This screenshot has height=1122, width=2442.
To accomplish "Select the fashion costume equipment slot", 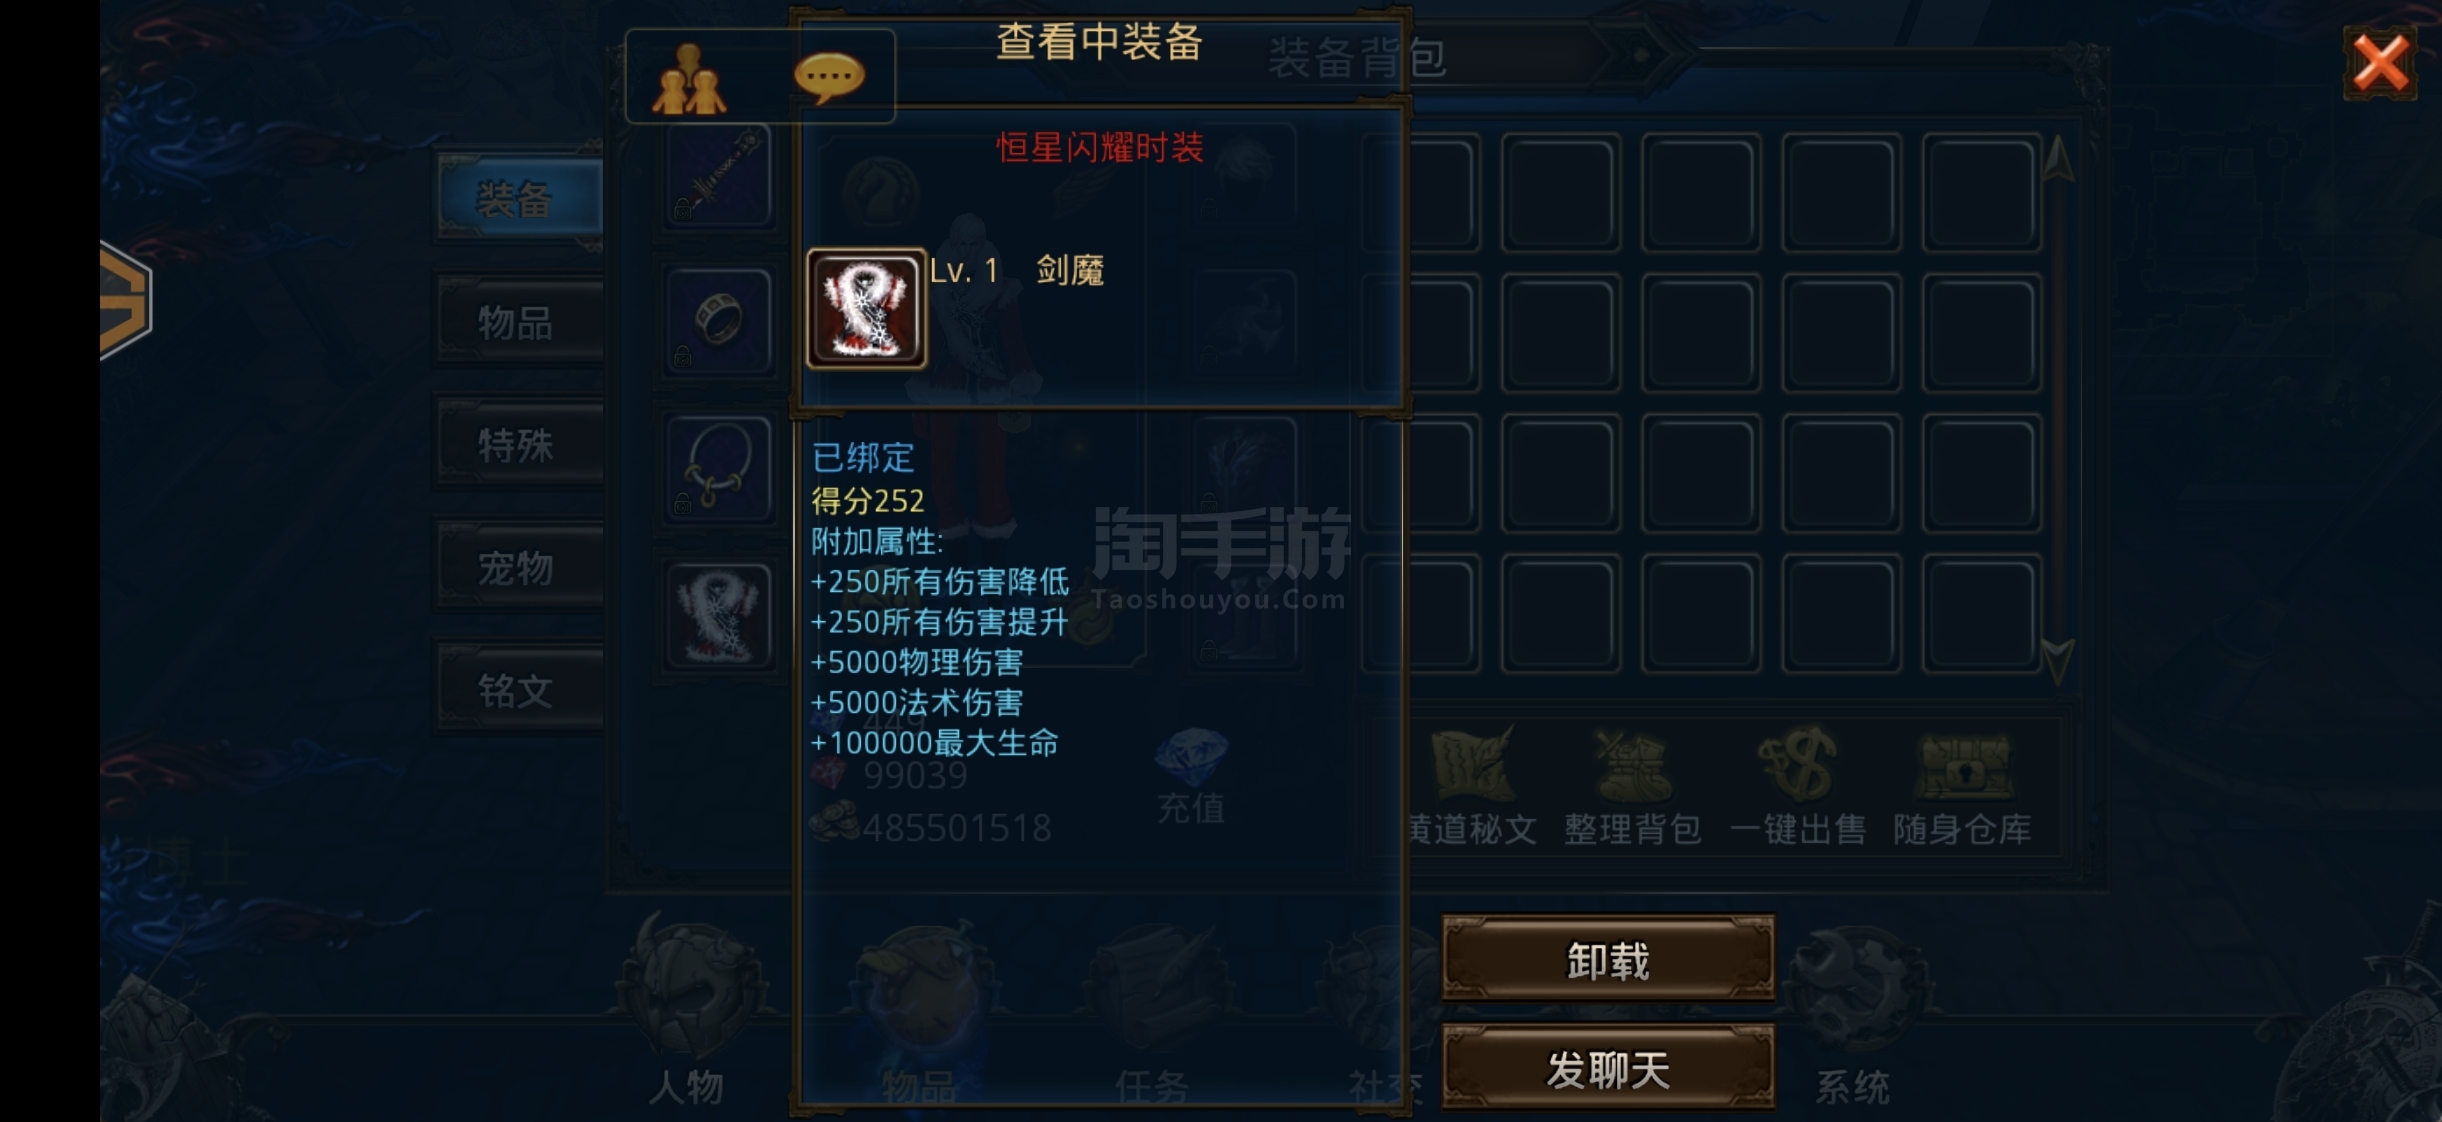I will [719, 614].
